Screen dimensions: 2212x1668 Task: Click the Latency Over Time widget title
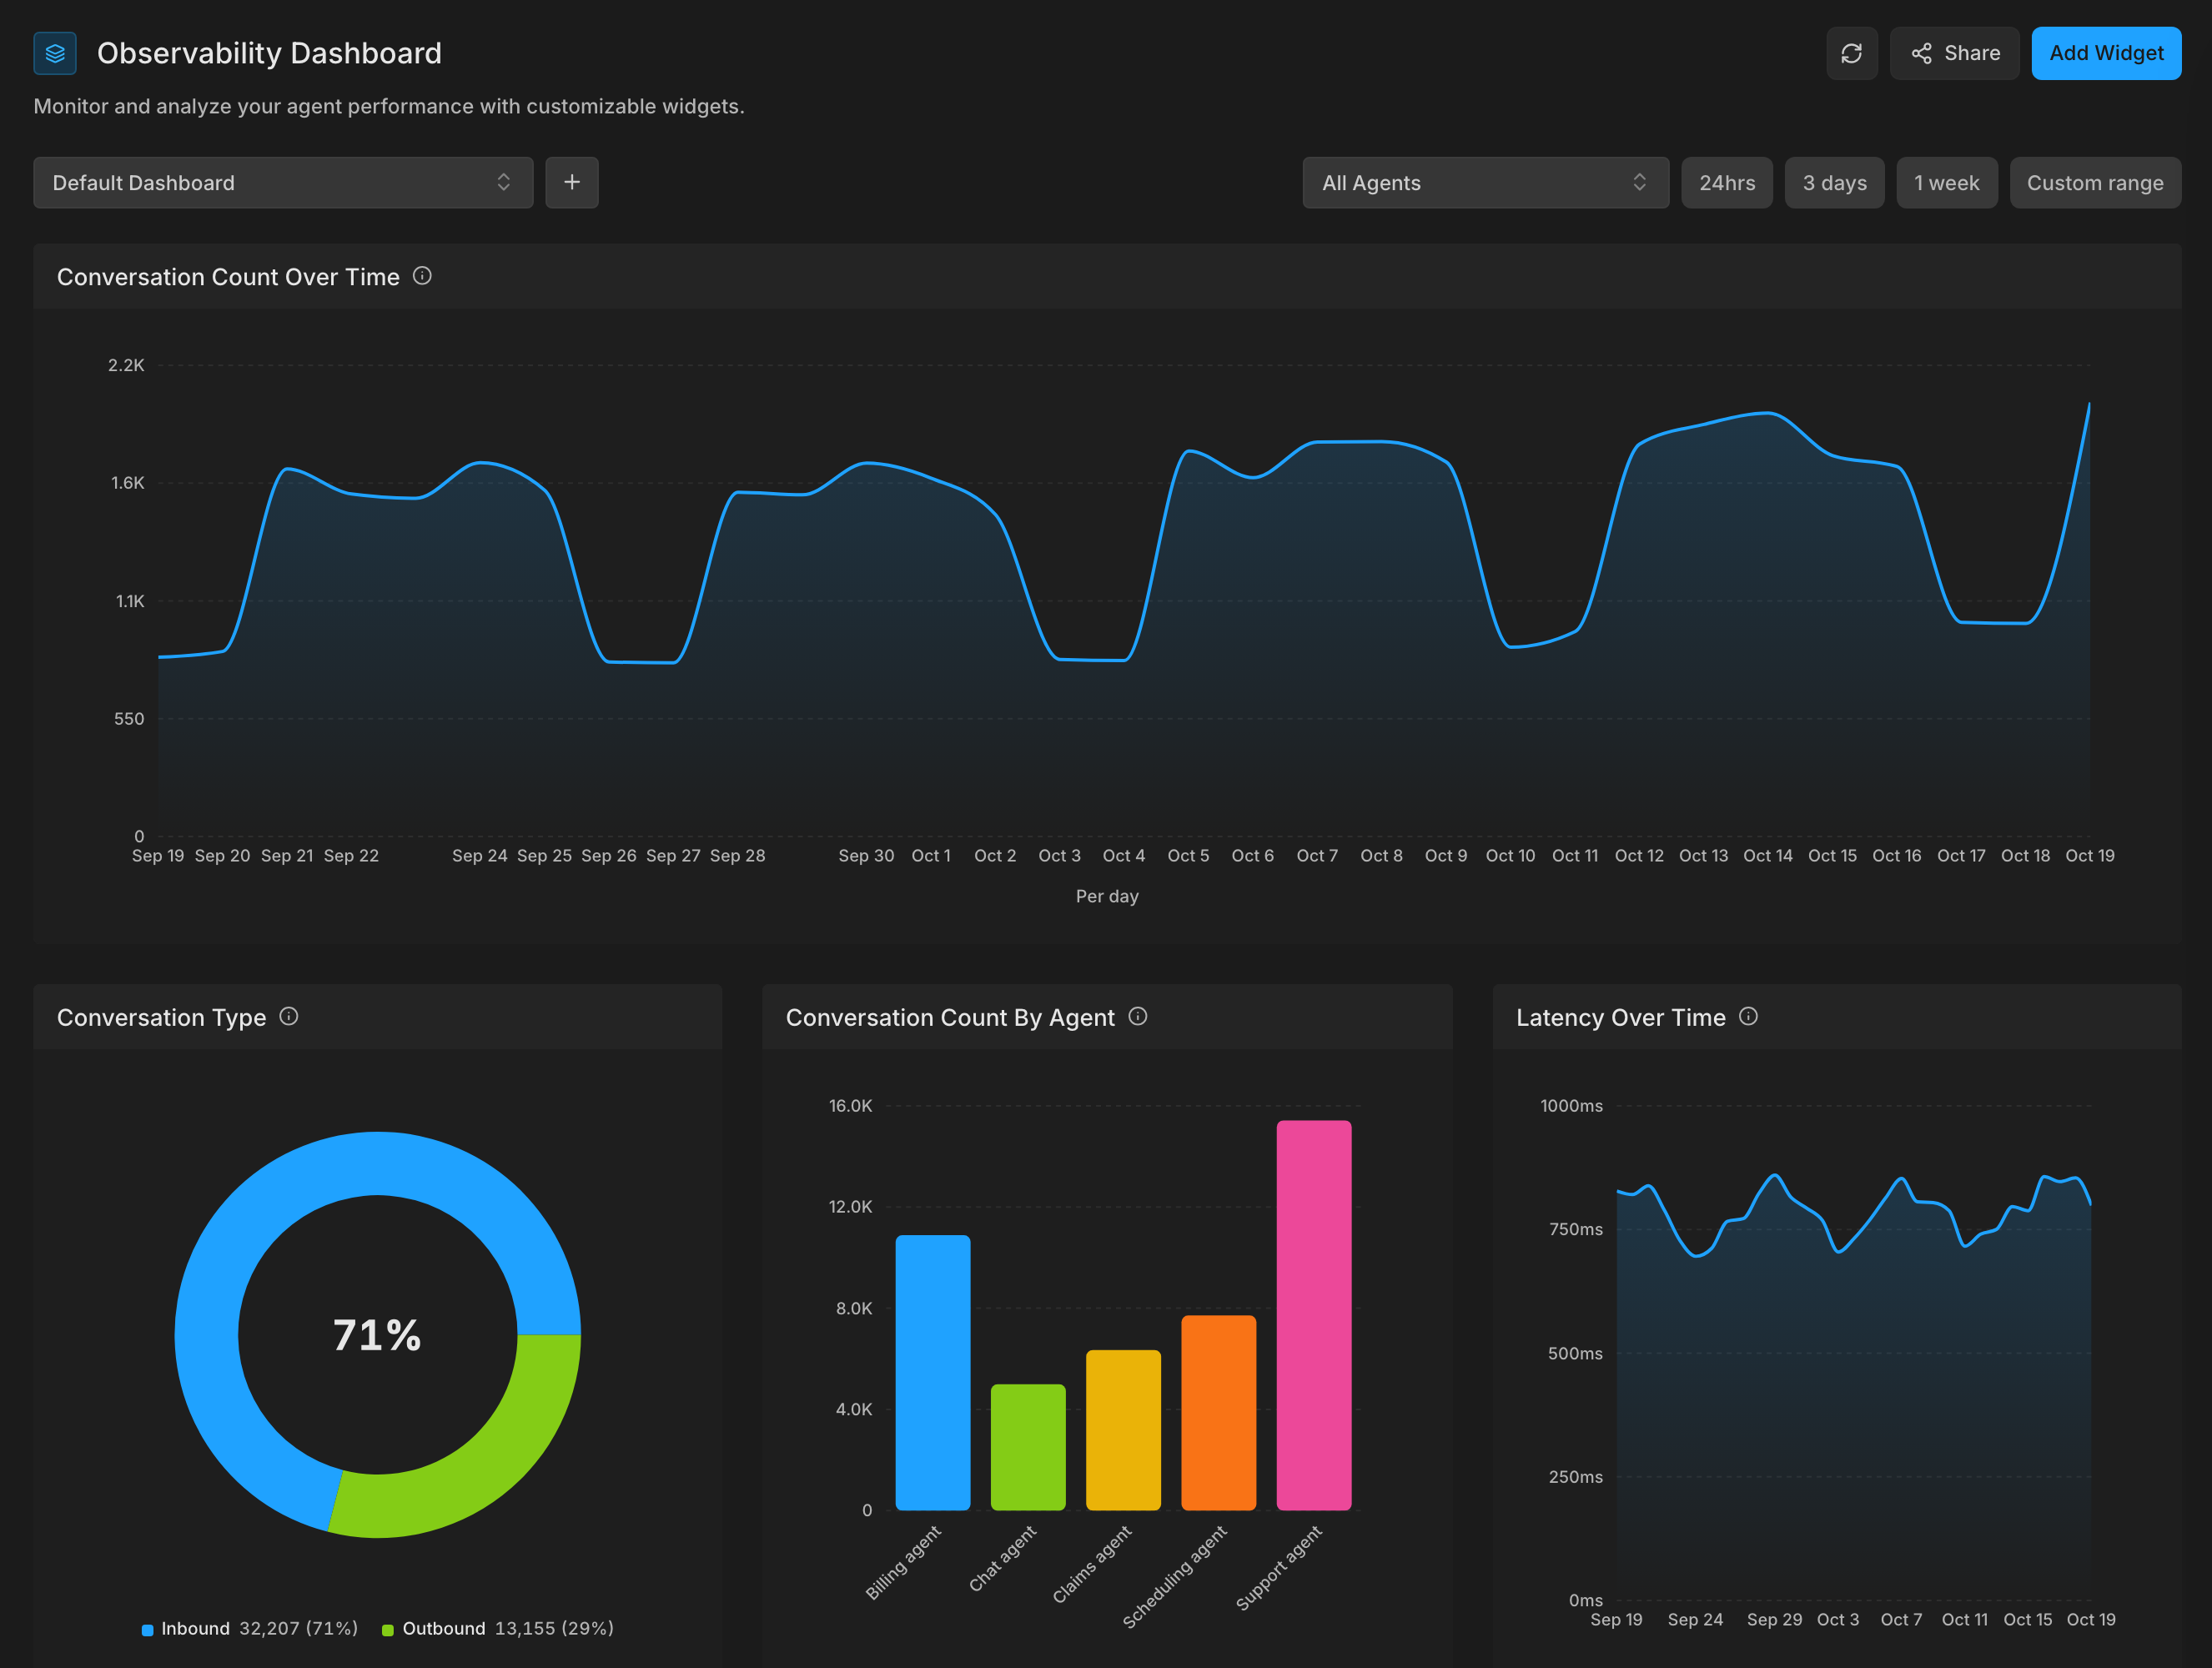pos(1620,1018)
